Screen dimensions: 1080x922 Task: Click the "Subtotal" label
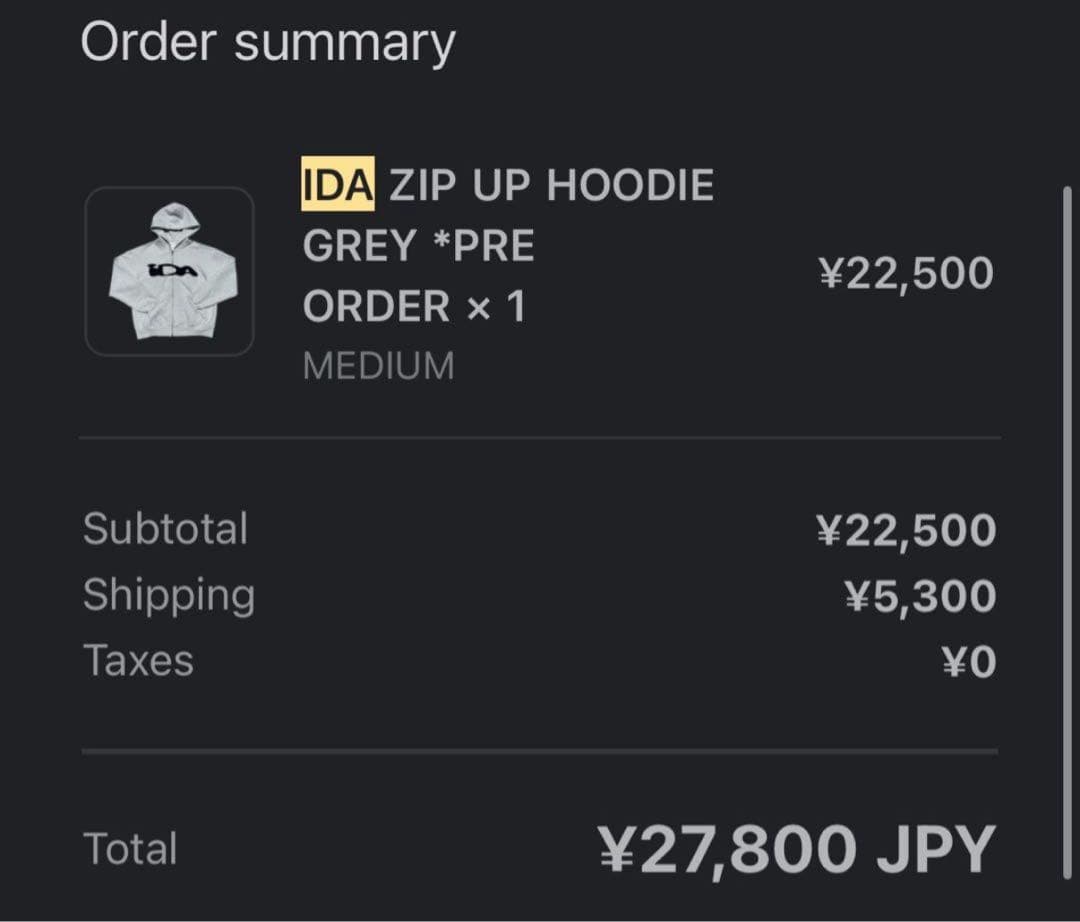pos(165,528)
